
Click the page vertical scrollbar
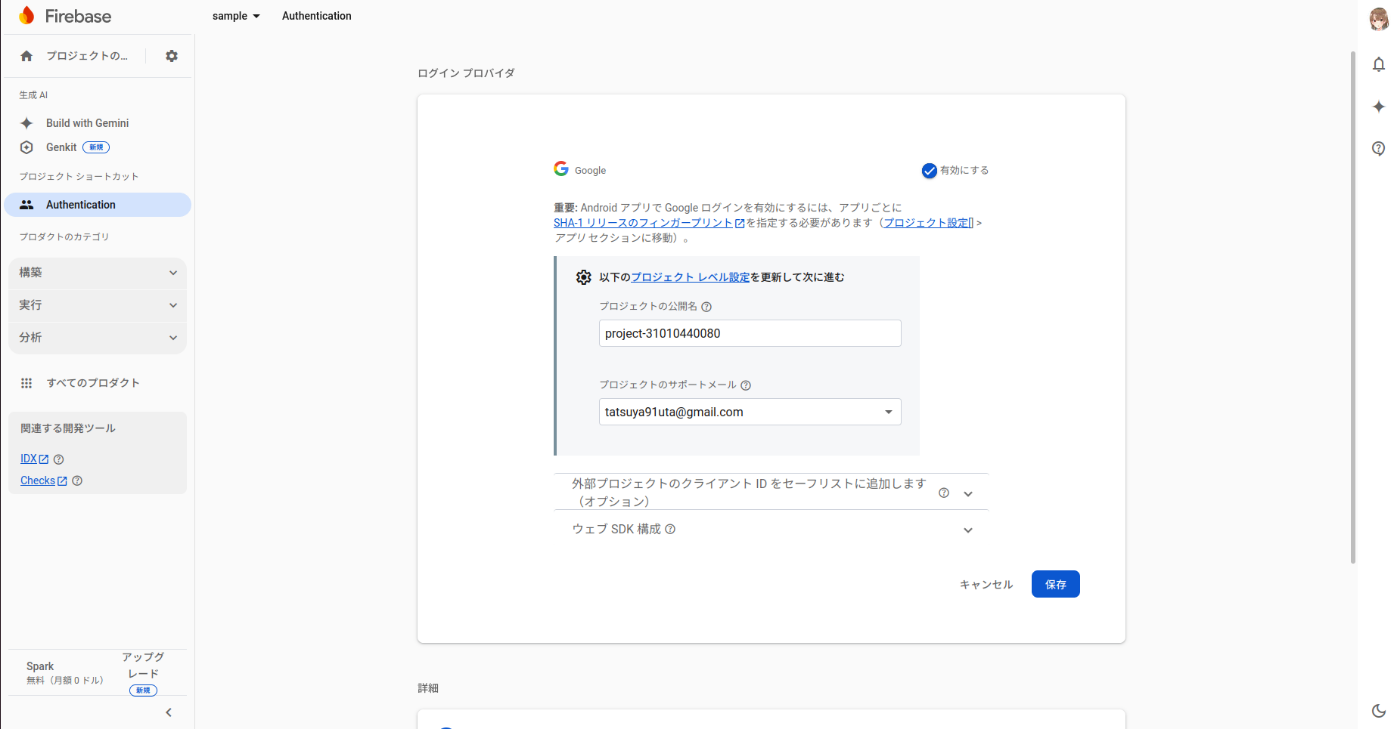[1354, 306]
